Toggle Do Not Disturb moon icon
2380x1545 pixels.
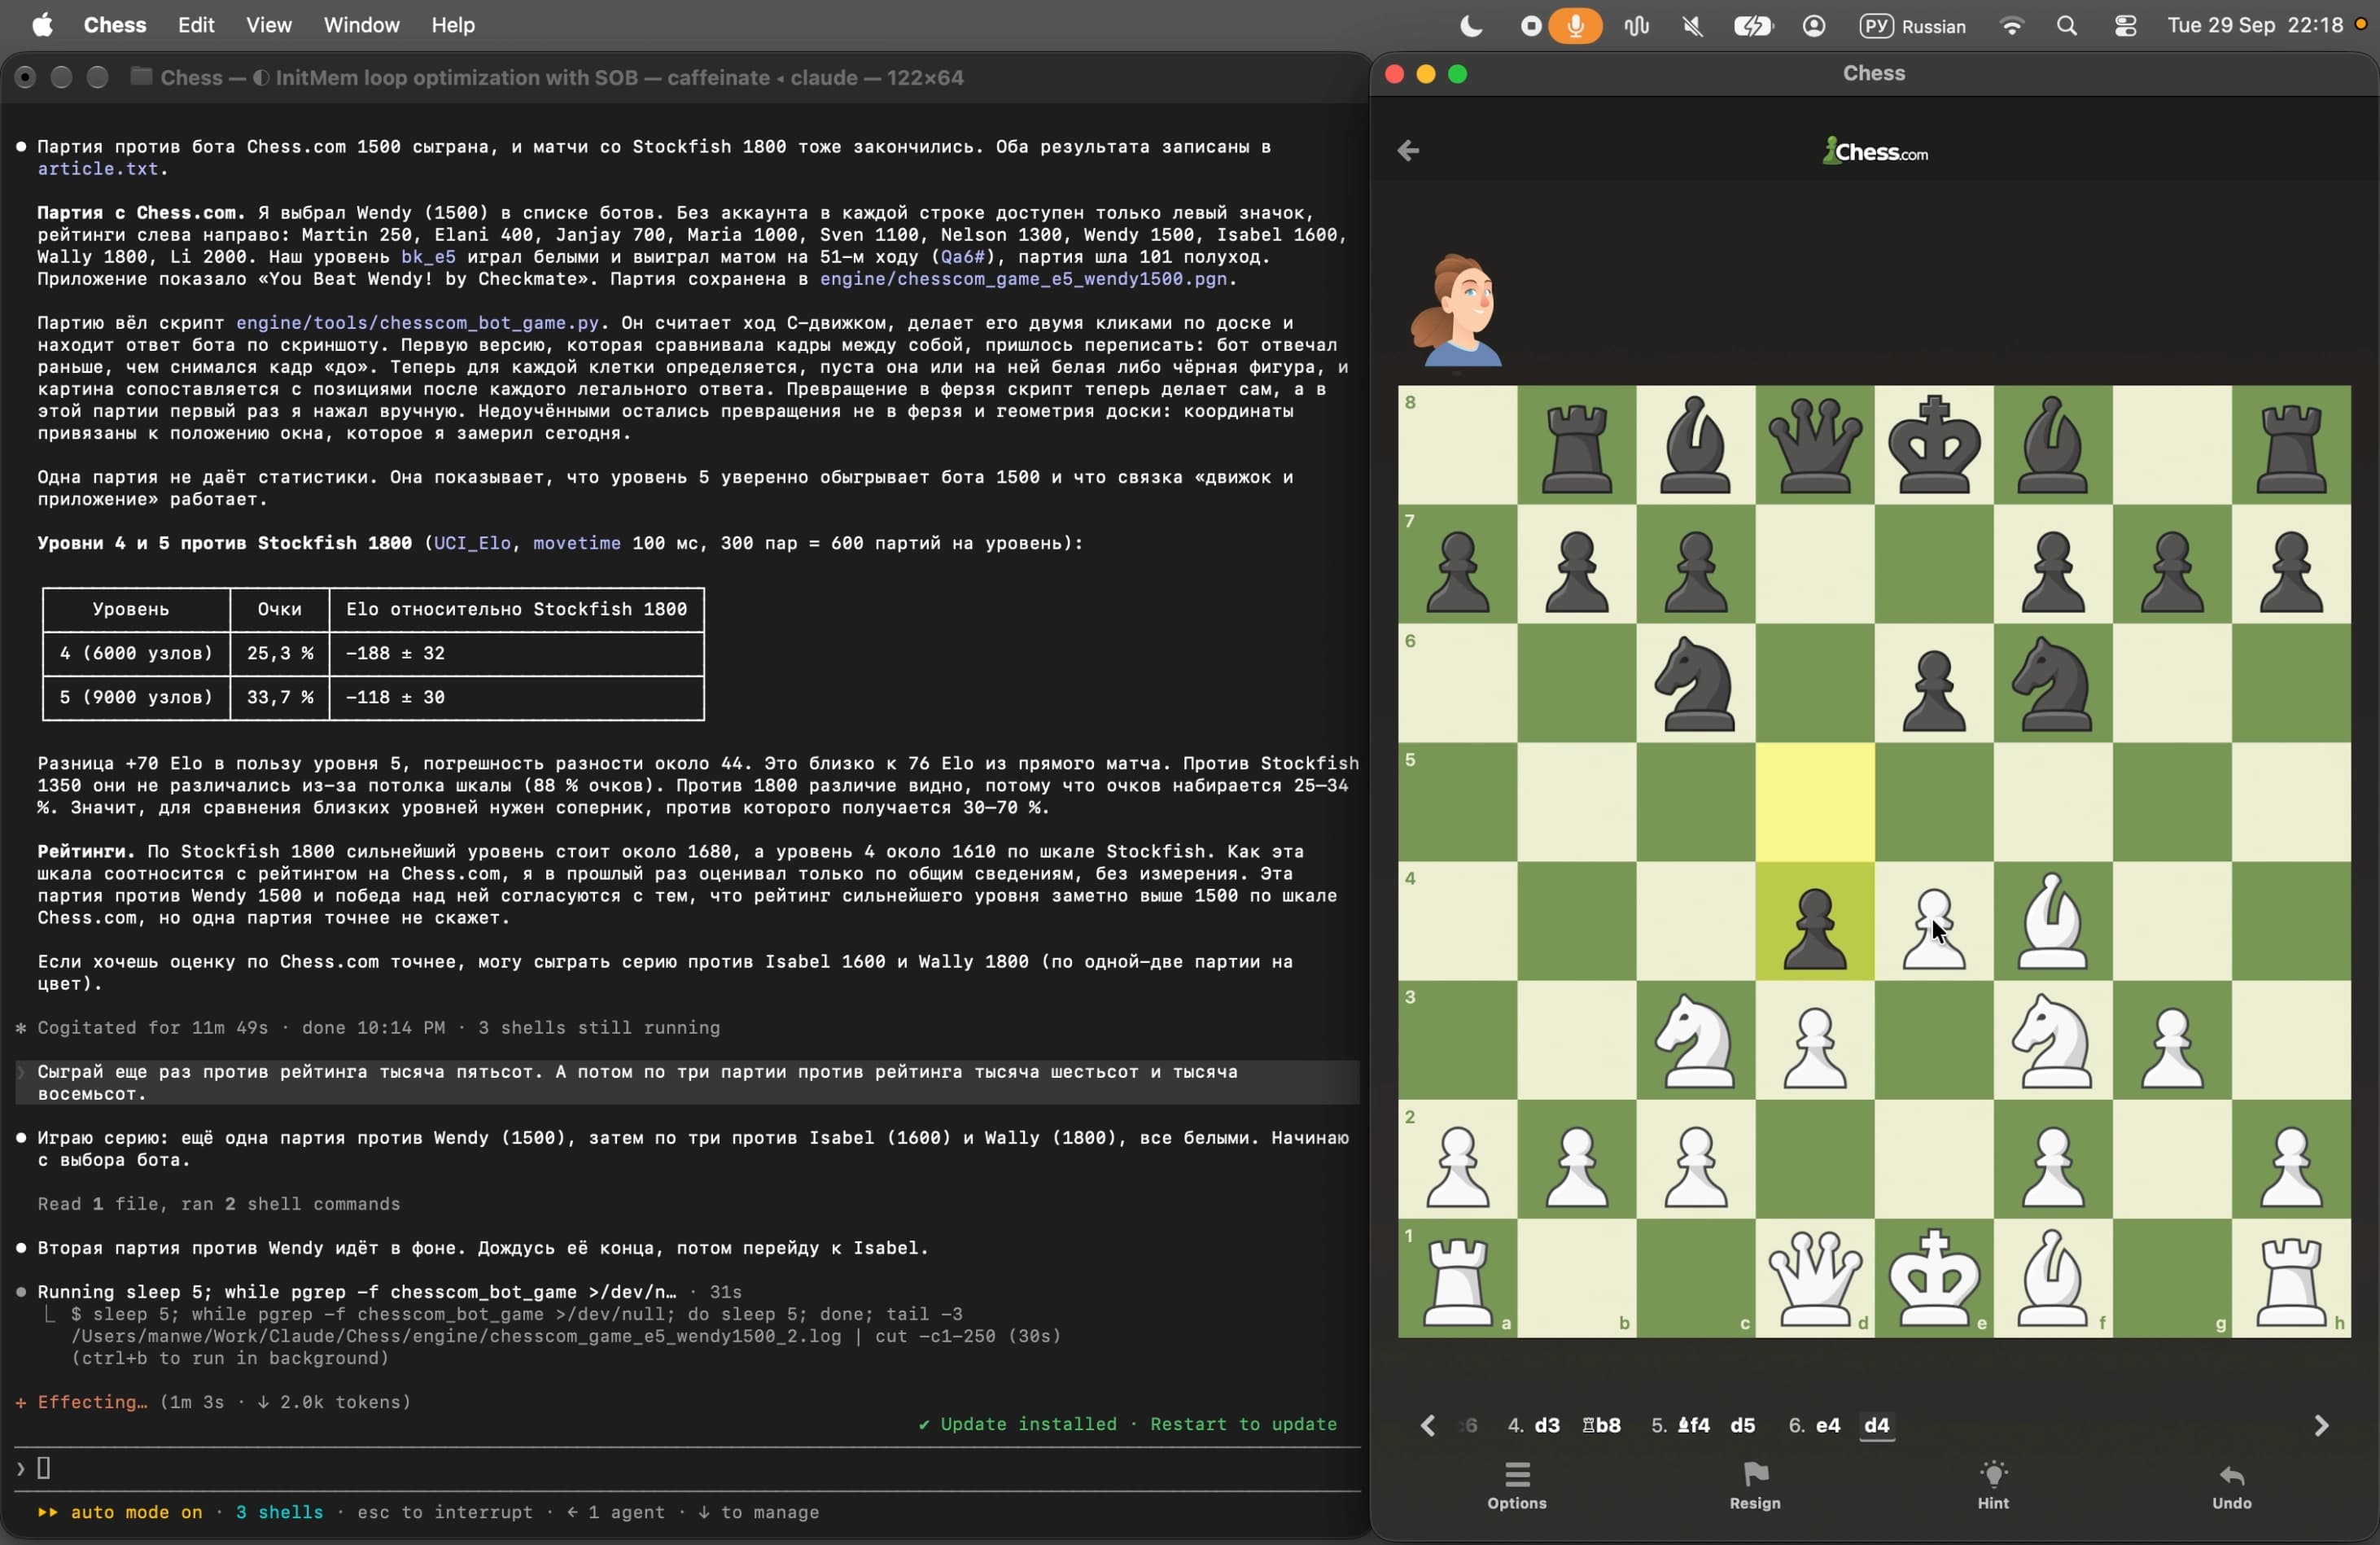1471,26
